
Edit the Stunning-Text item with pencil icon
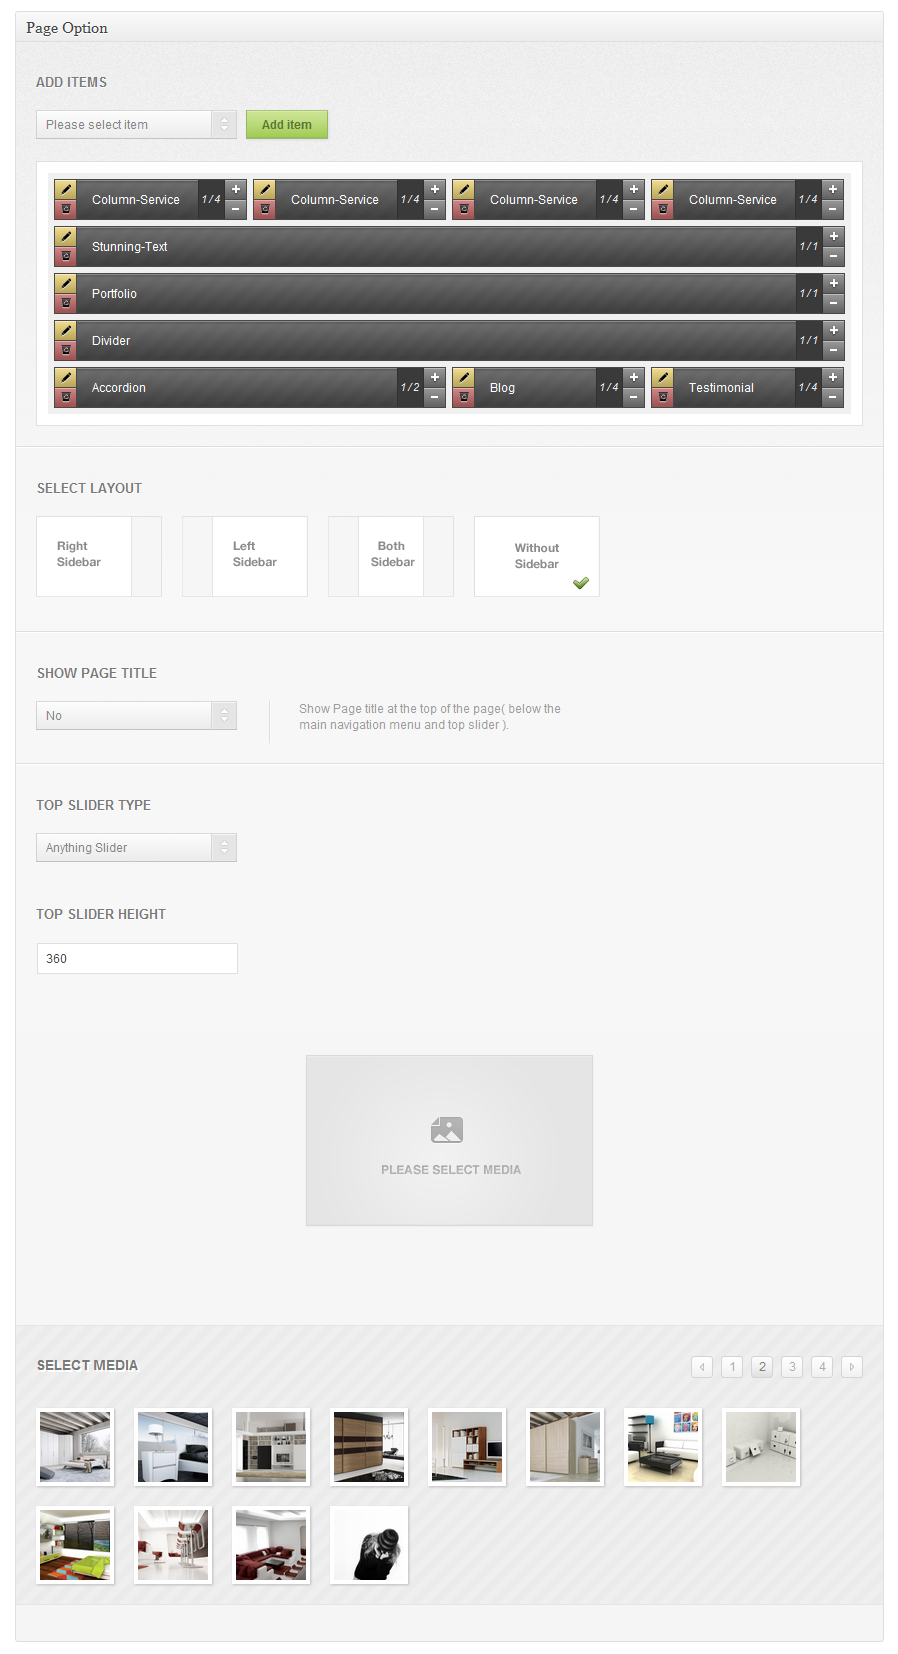pyautogui.click(x=65, y=236)
